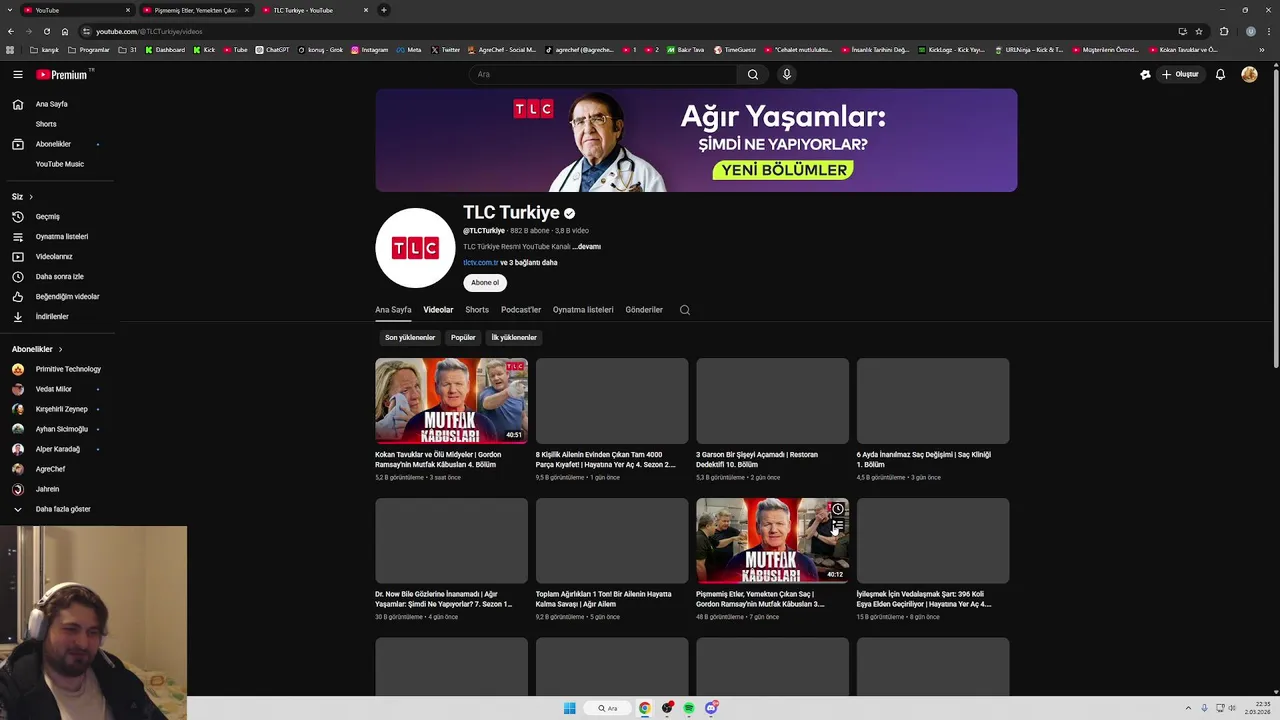Viewport: 1280px width, 720px height.
Task: Open a new browser tab
Action: point(384,10)
